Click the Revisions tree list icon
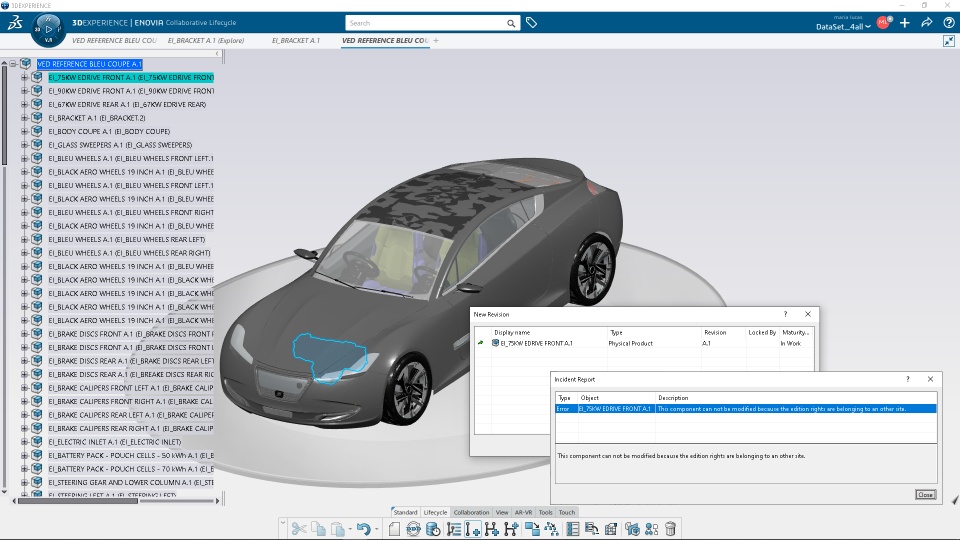960x540 pixels. click(454, 528)
